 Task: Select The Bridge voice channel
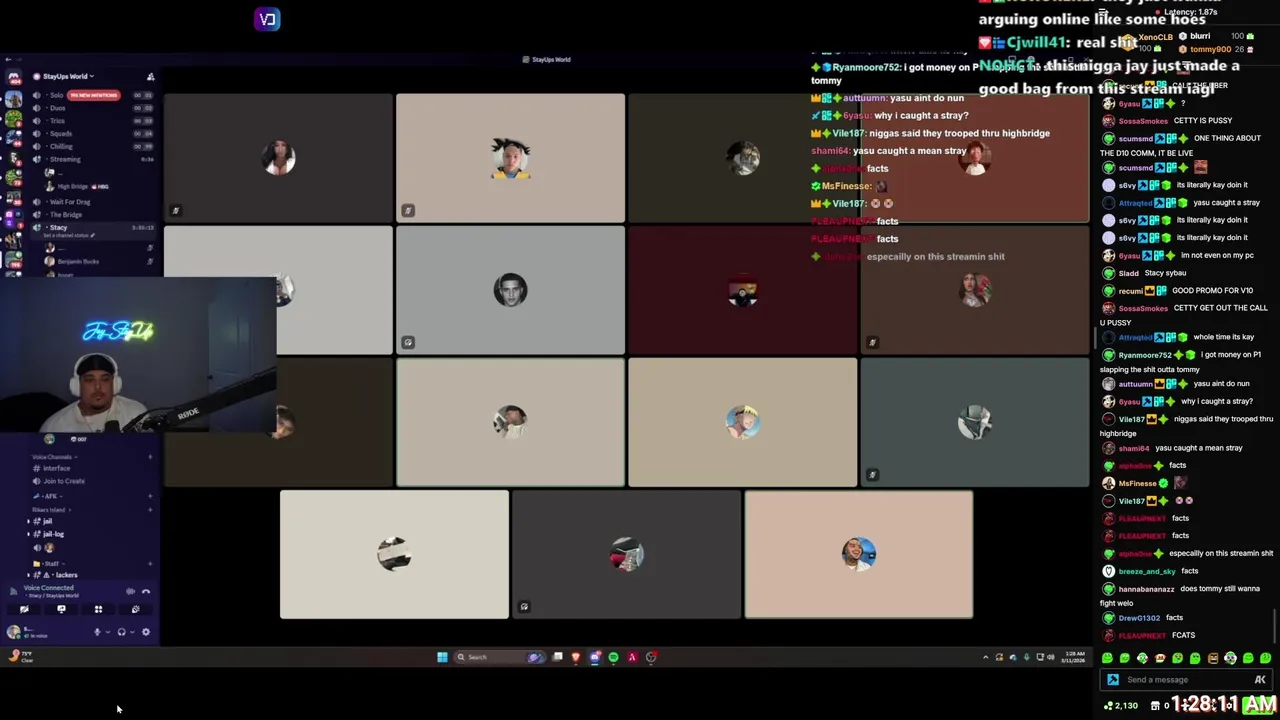point(65,215)
